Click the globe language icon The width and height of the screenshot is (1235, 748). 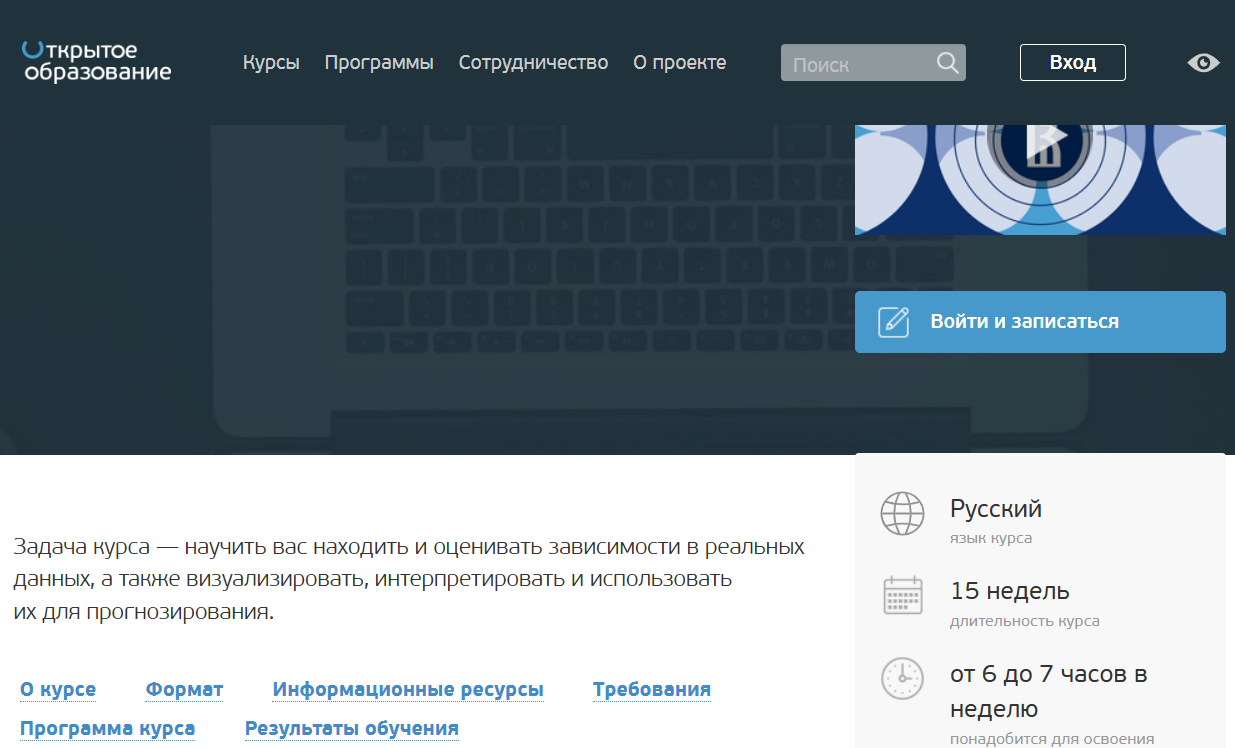[x=902, y=514]
